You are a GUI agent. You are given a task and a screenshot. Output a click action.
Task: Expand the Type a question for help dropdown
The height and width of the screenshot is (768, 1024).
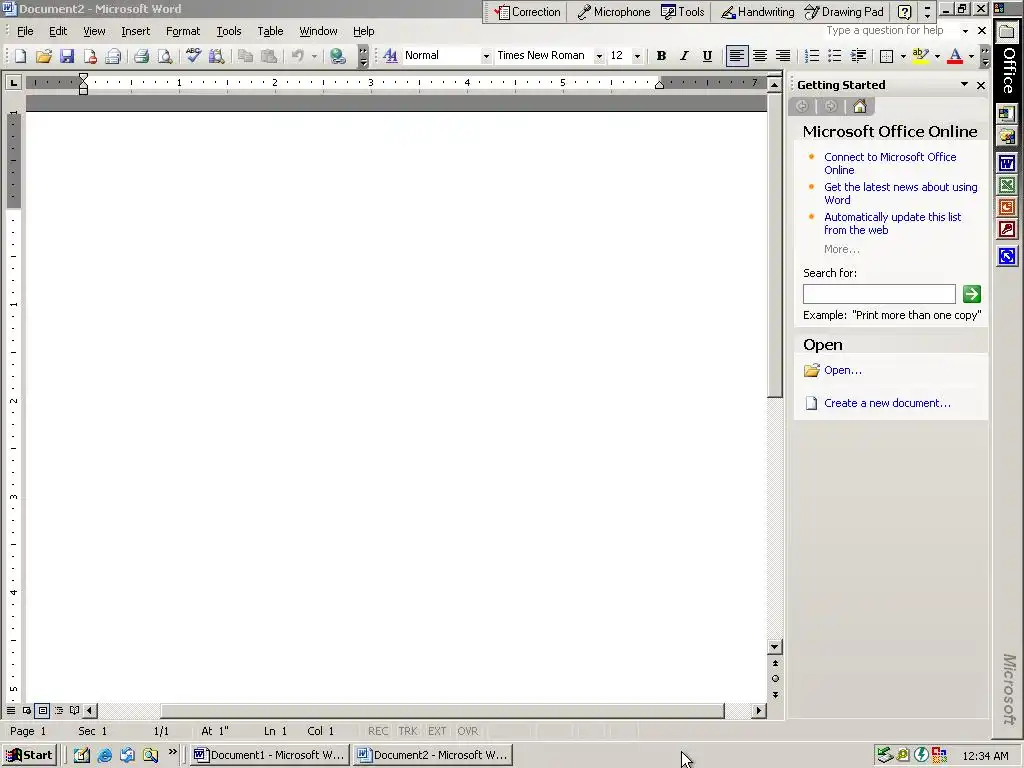click(x=965, y=31)
